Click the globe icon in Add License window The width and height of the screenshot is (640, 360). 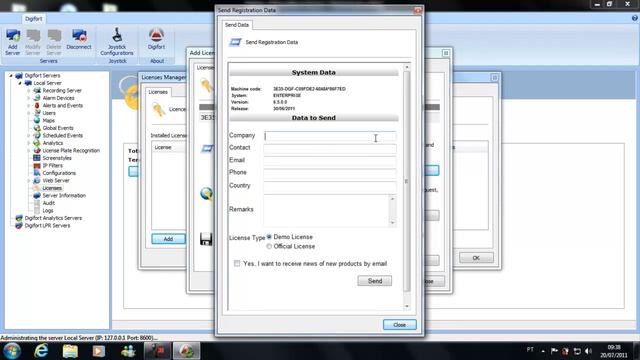click(x=207, y=193)
